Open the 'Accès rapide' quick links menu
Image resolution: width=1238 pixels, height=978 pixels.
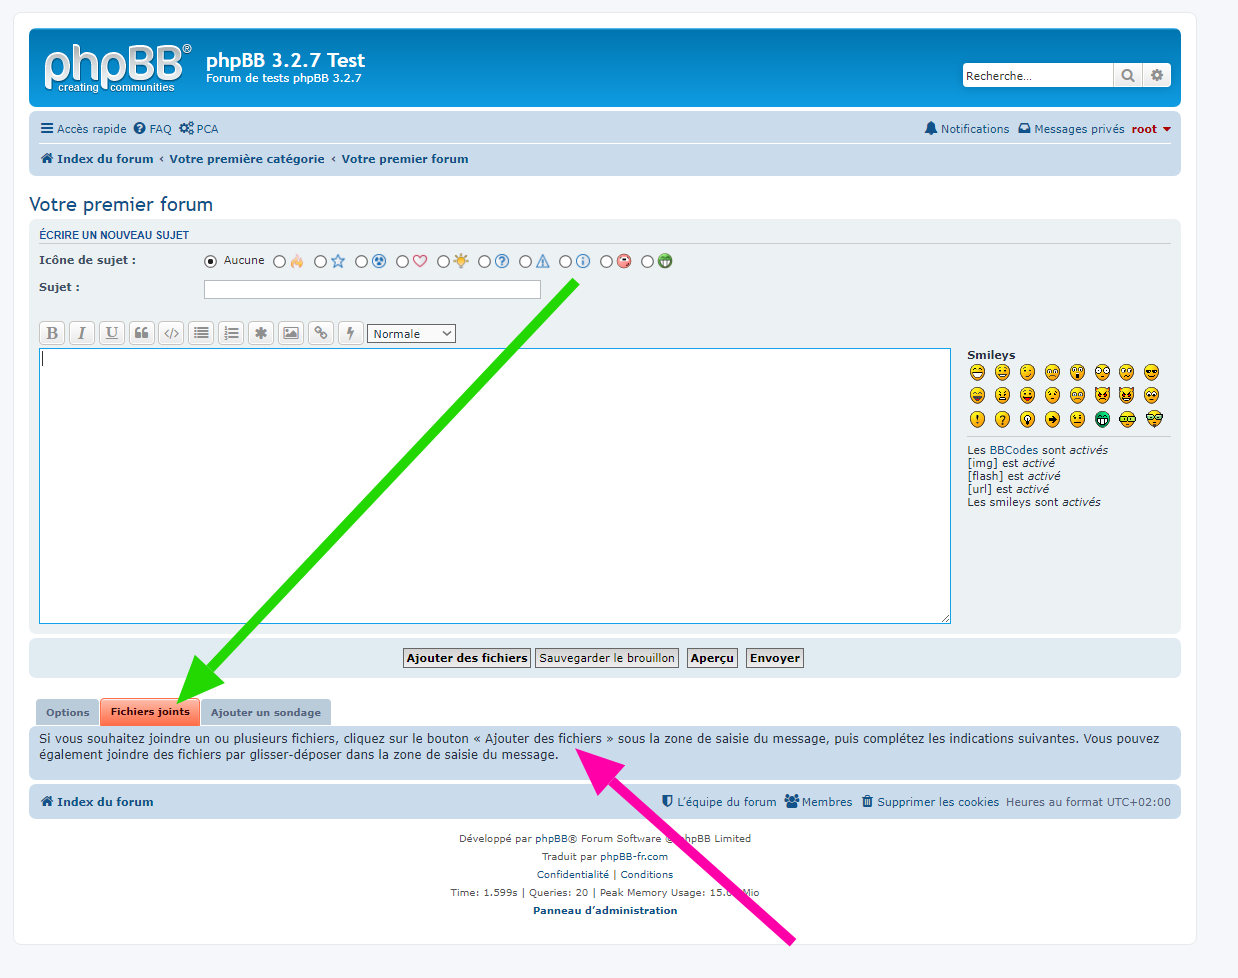[84, 129]
